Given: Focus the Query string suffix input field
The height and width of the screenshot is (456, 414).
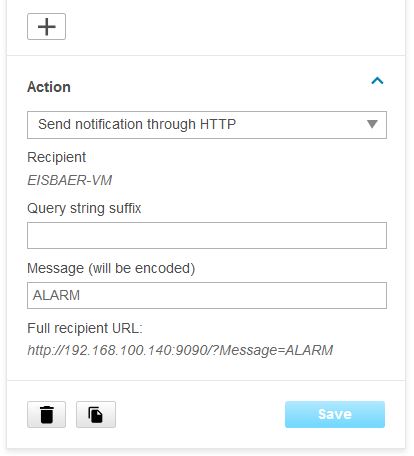Looking at the screenshot, I should (207, 235).
